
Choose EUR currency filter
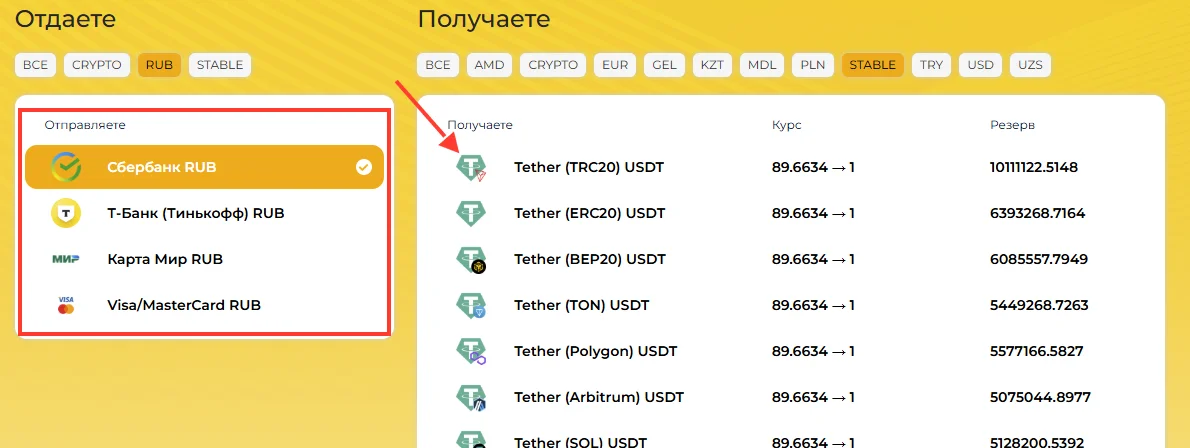(615, 65)
